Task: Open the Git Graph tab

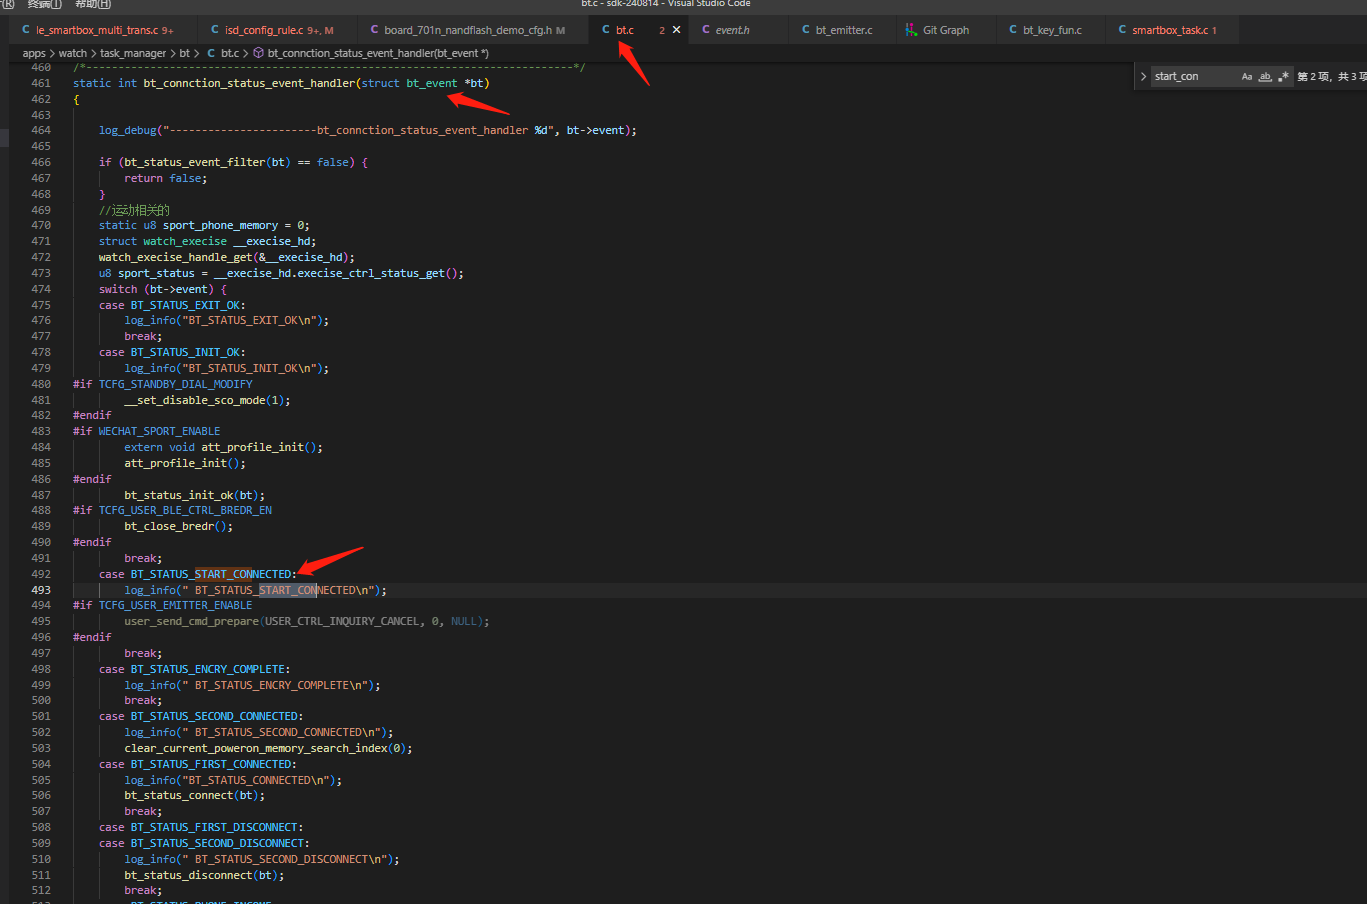Action: click(x=945, y=30)
